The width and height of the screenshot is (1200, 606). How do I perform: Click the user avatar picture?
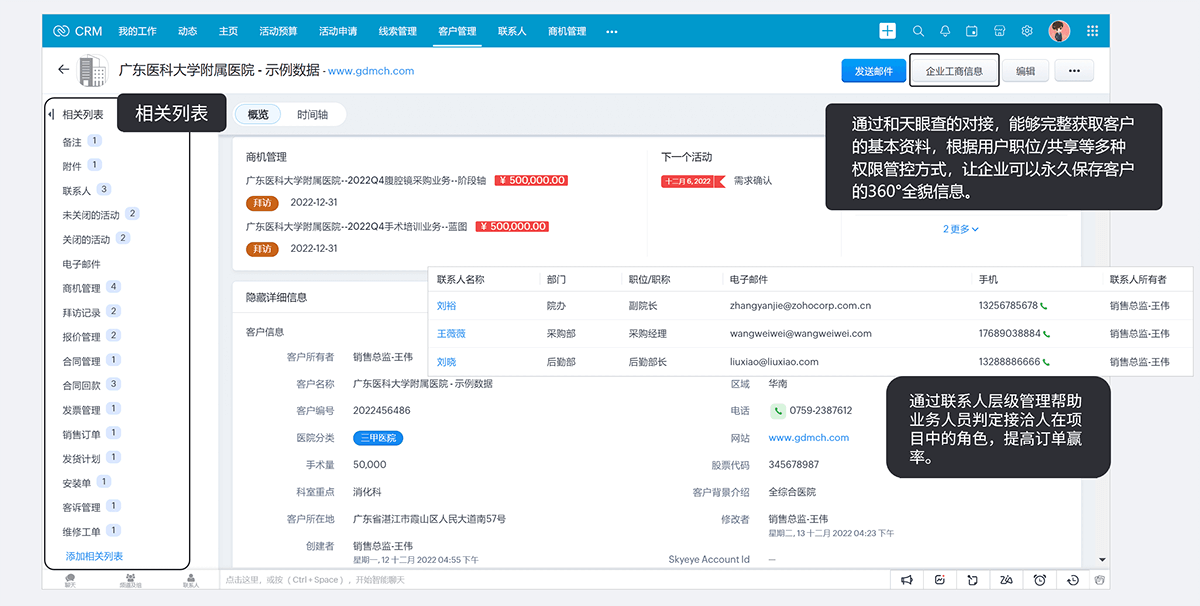pos(1059,31)
